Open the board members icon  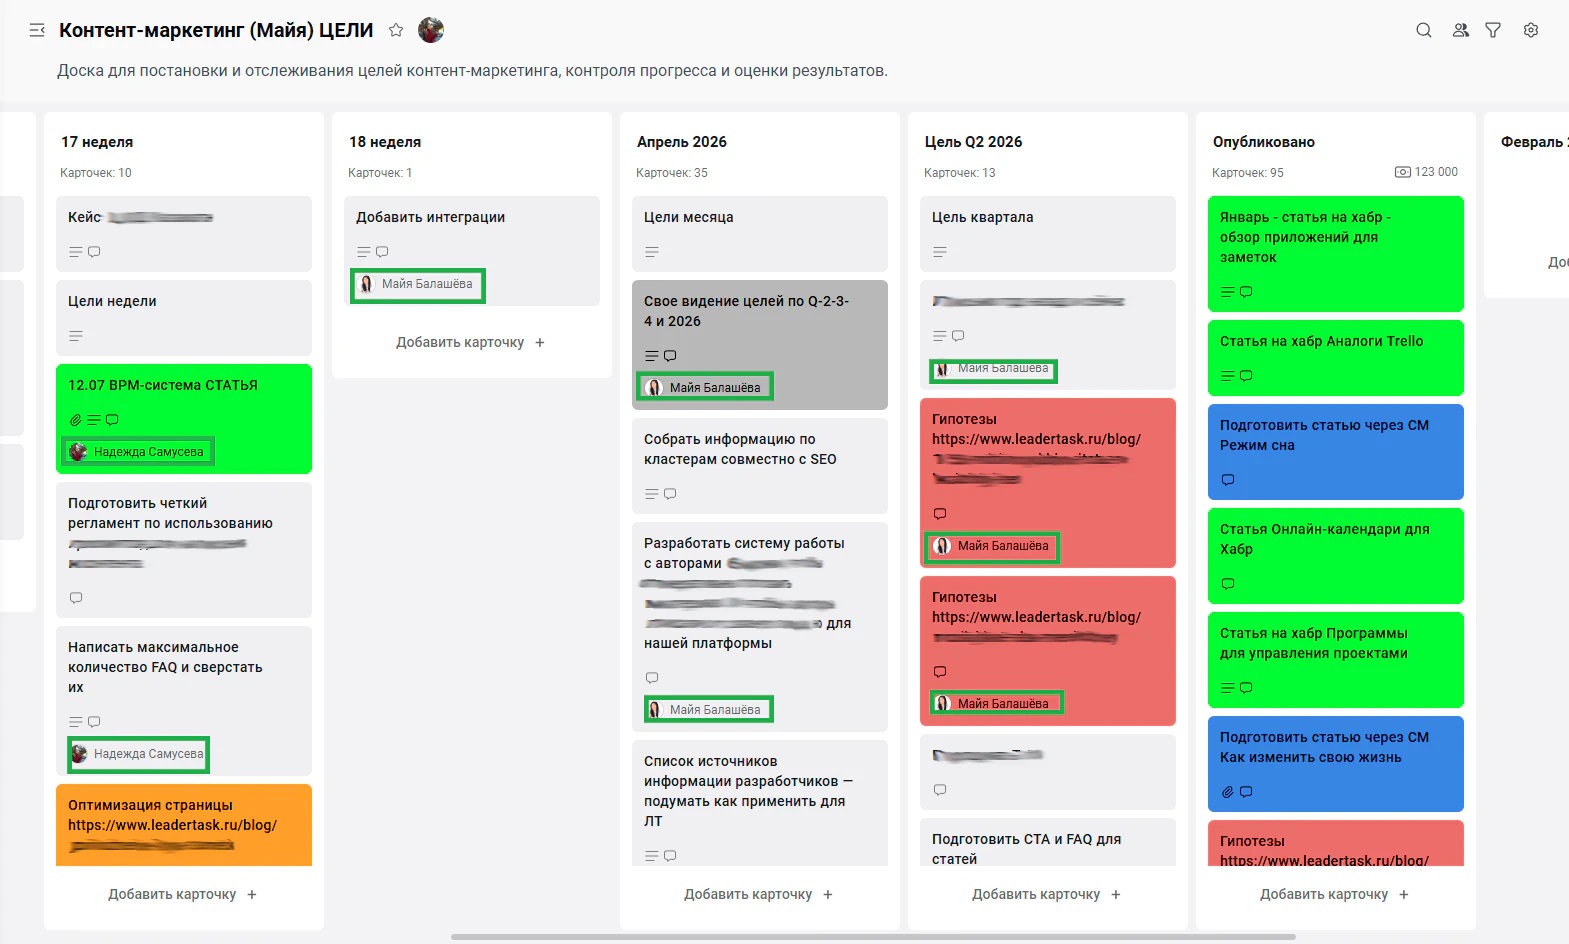(1461, 30)
